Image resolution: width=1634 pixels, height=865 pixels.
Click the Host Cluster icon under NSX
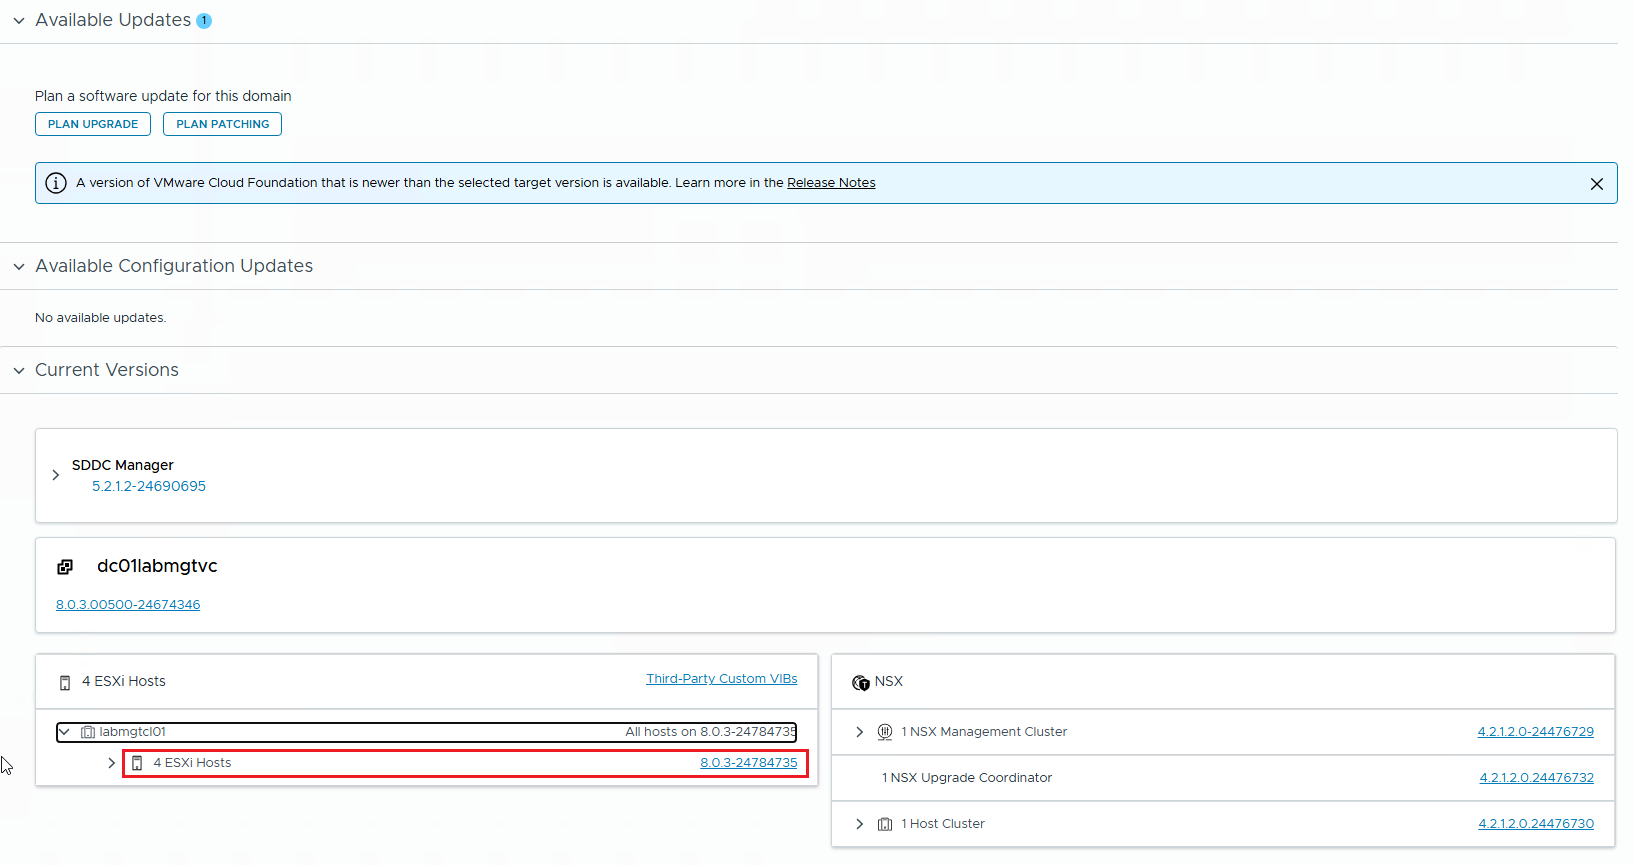pyautogui.click(x=885, y=824)
